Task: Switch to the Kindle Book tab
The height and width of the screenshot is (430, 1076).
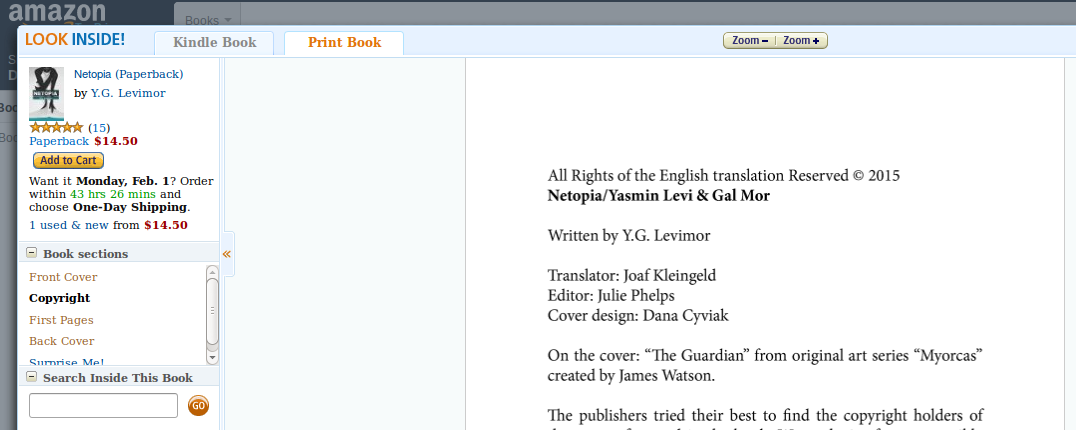Action: 214,43
